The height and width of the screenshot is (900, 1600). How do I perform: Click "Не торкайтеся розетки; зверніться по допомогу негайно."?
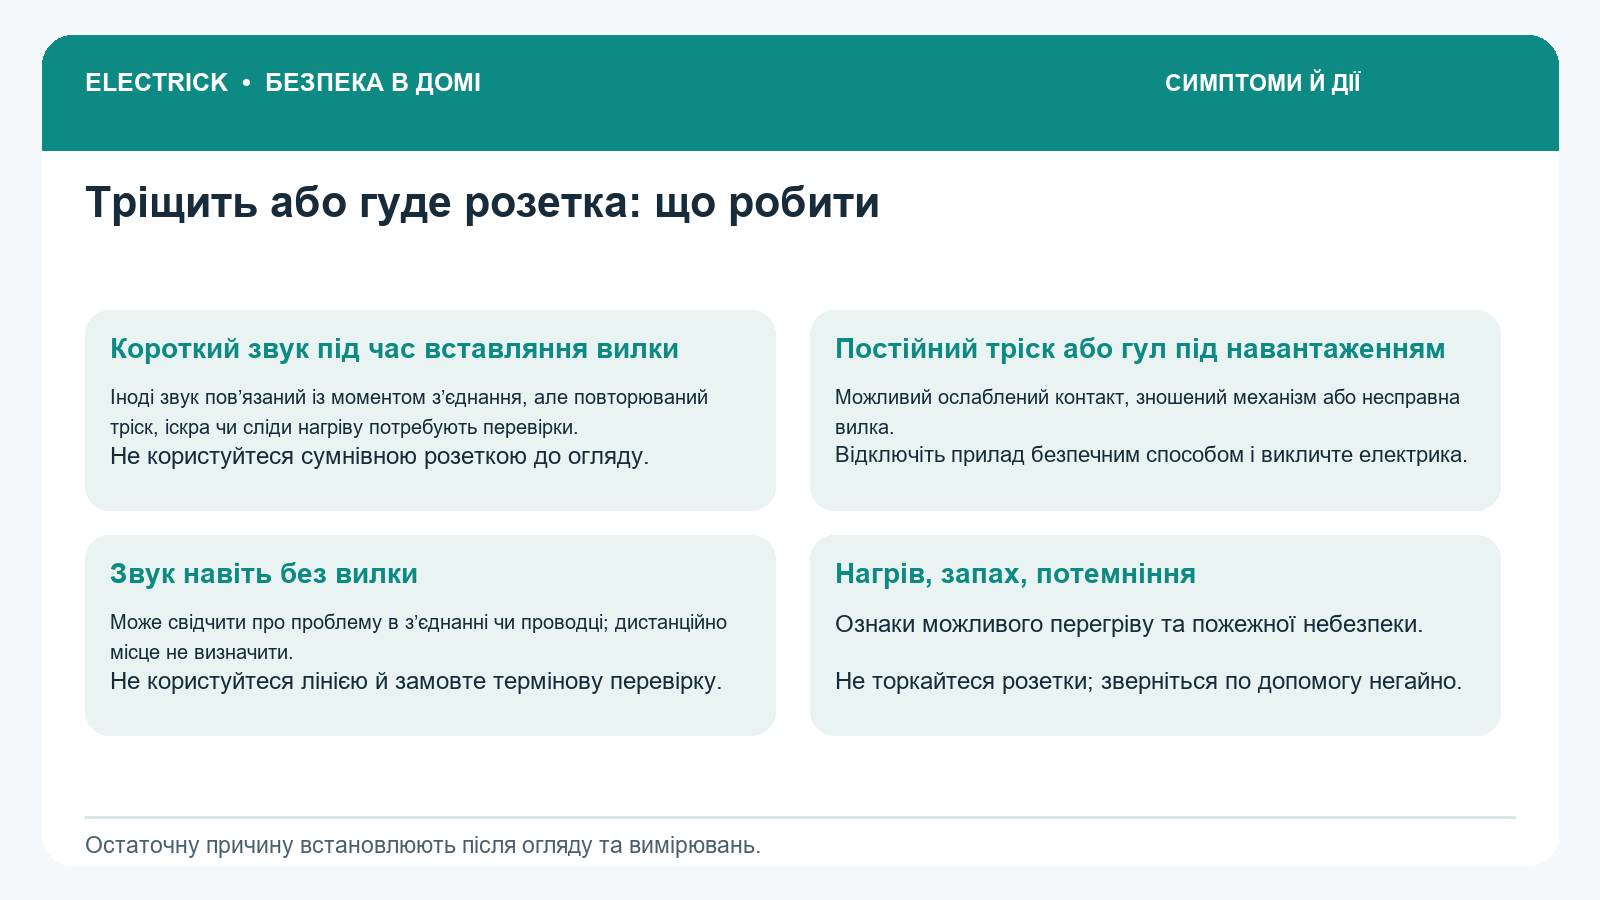click(1148, 682)
